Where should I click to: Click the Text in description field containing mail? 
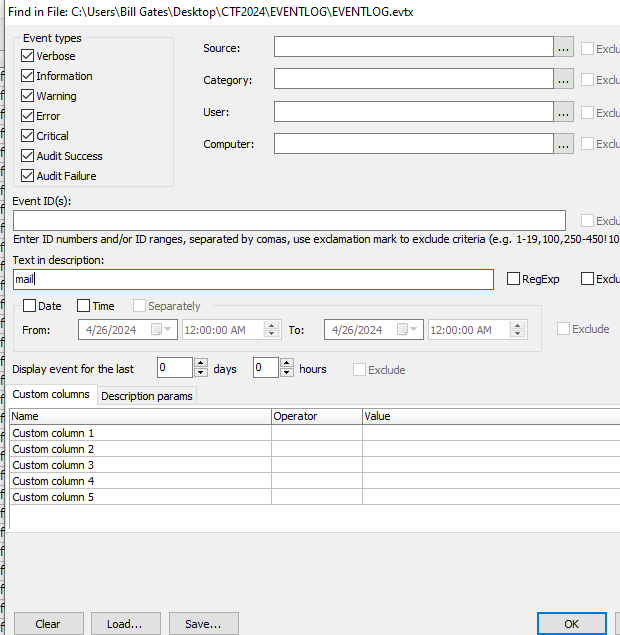(x=253, y=279)
